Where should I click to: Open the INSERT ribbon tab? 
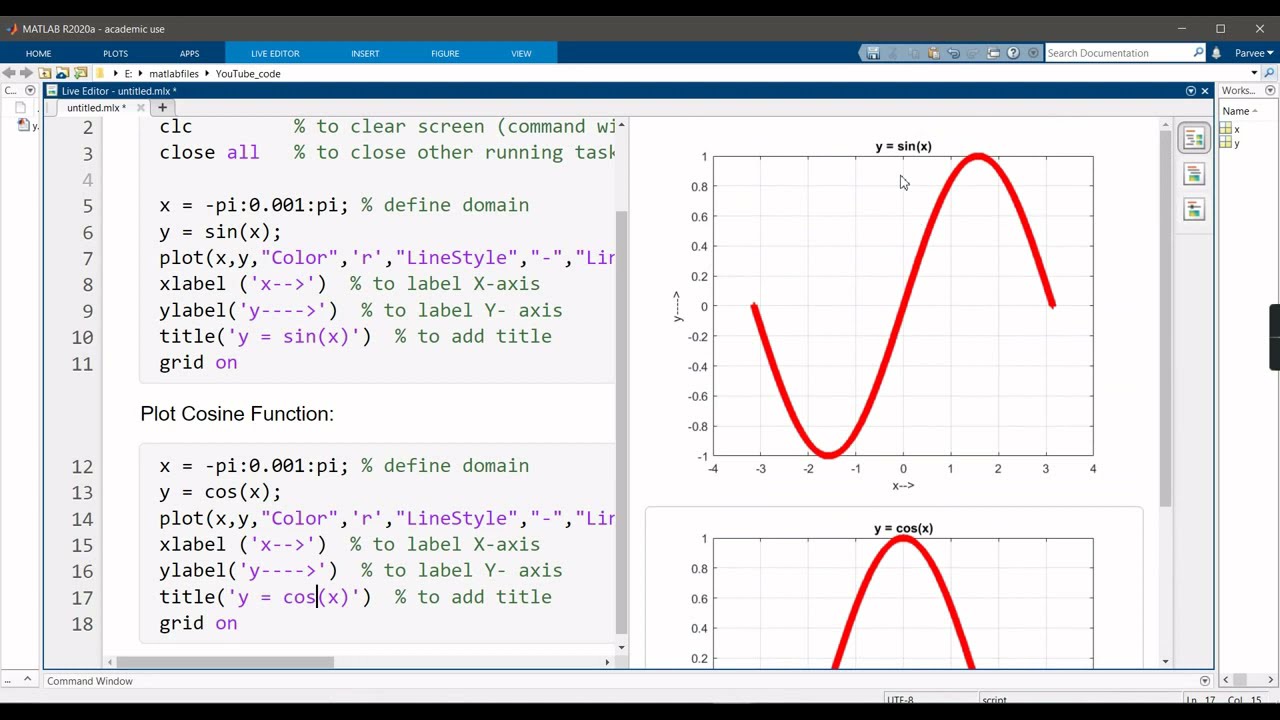[365, 53]
